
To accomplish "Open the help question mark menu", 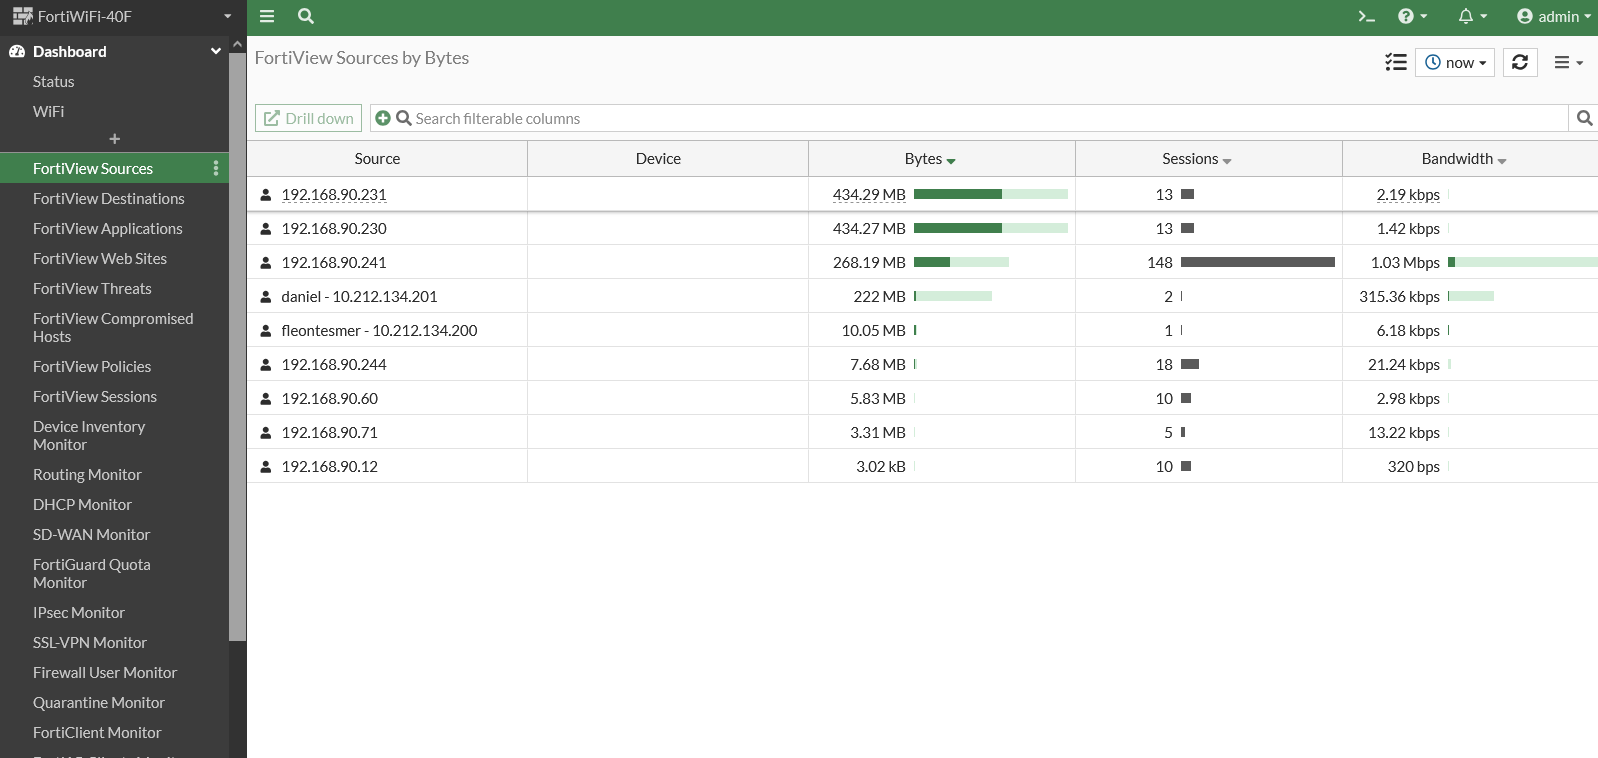I will 1412,16.
